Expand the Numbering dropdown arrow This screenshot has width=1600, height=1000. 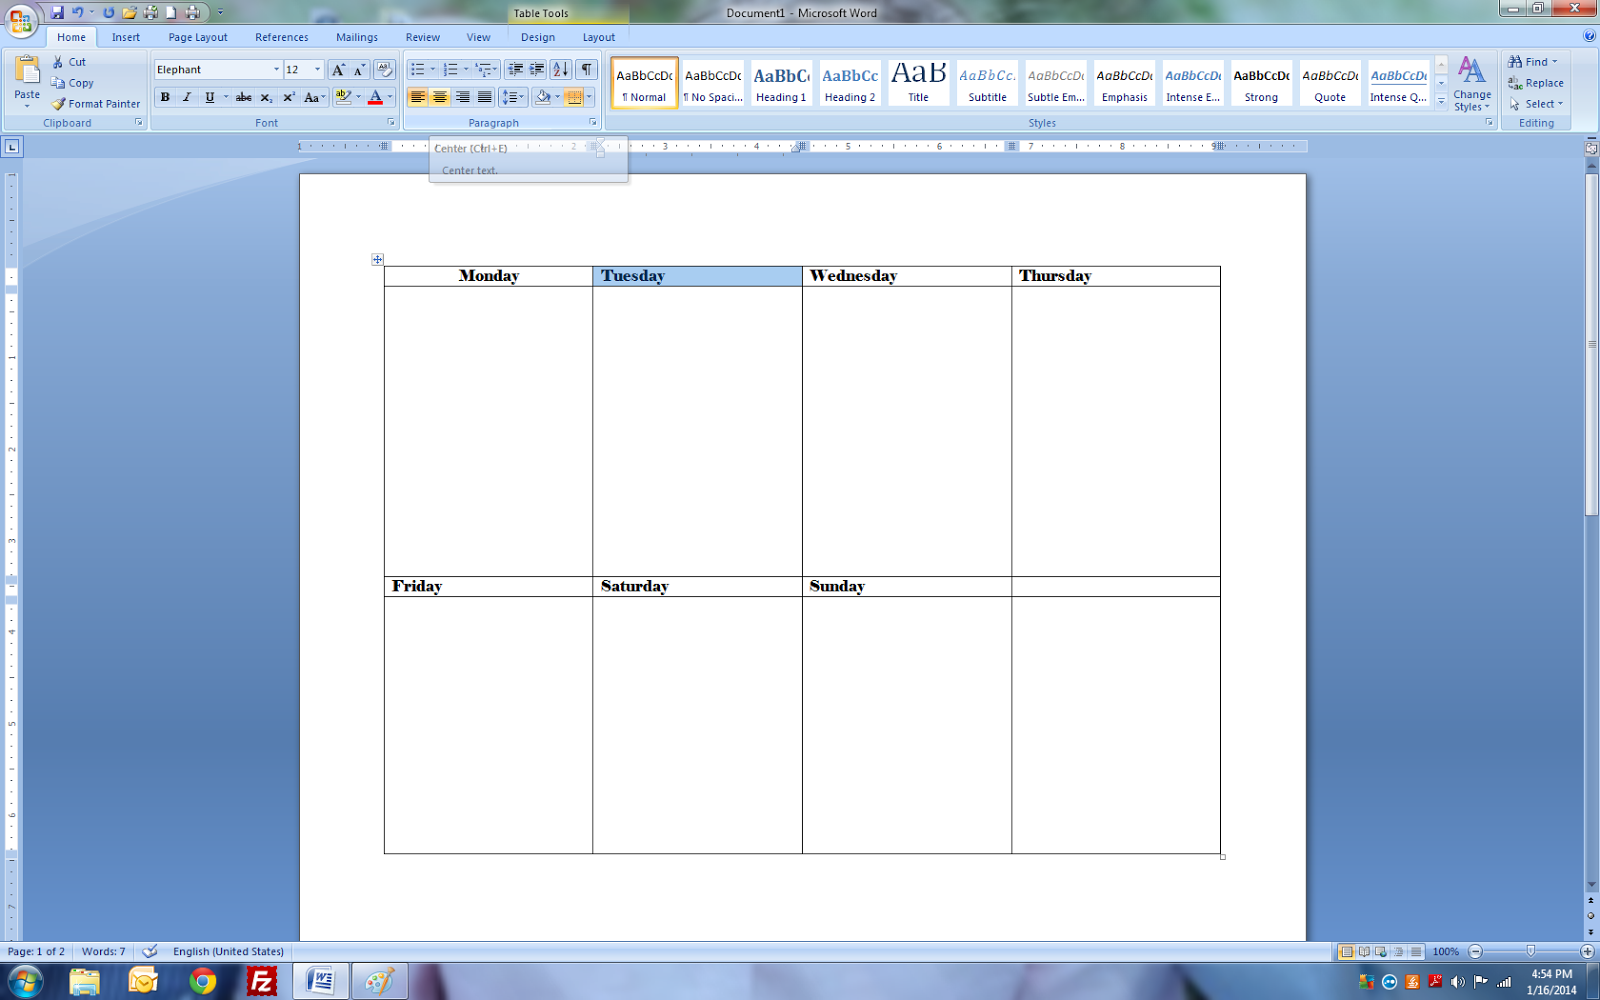pyautogui.click(x=466, y=70)
